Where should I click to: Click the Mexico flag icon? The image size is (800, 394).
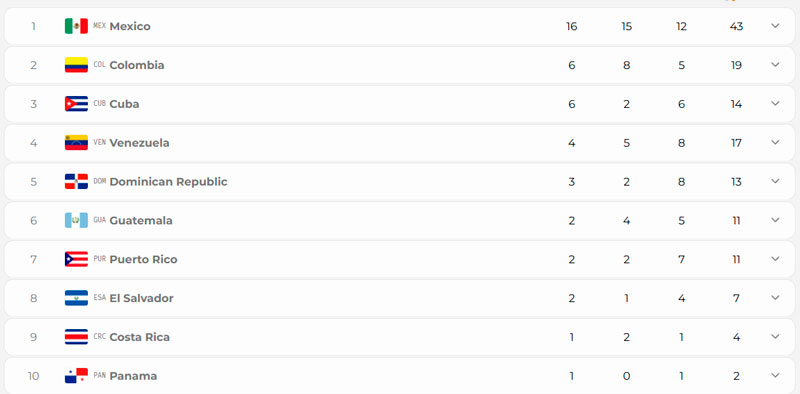[76, 26]
